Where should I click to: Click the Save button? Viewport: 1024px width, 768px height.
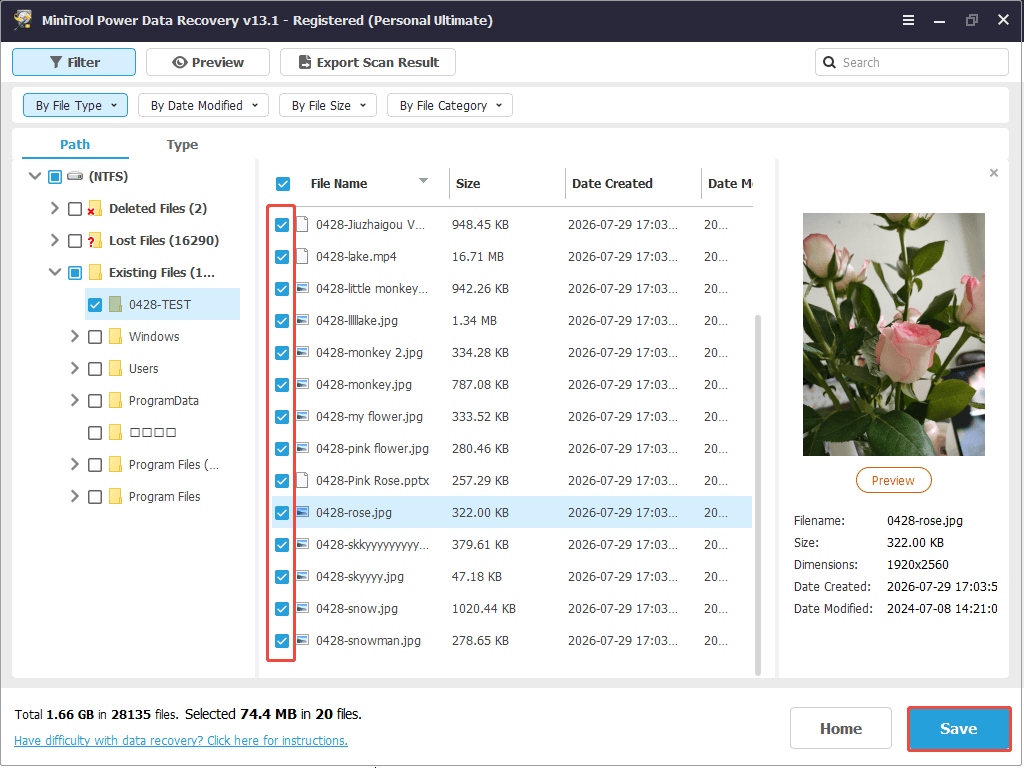pos(959,728)
